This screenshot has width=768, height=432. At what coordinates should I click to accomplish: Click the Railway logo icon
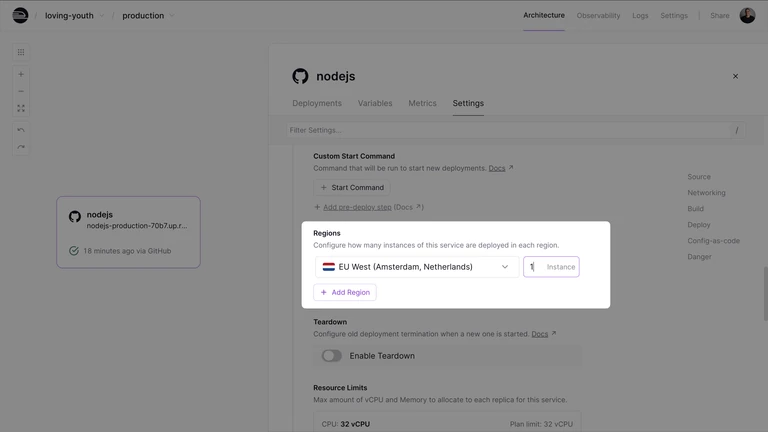20,15
